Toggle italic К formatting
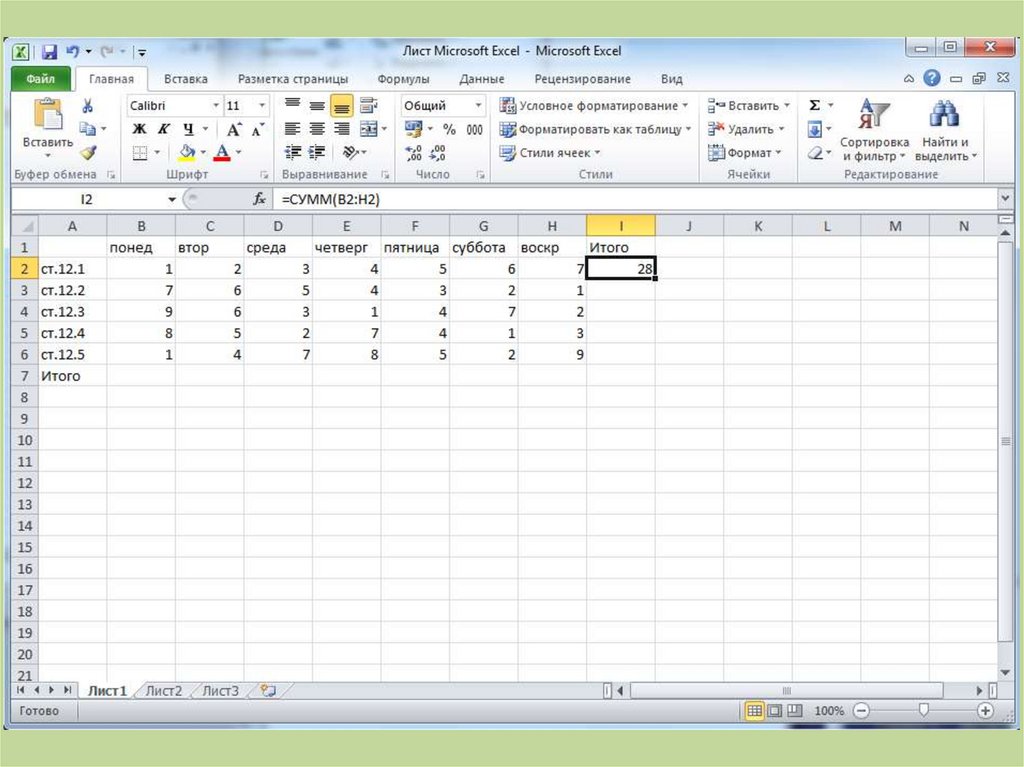 (162, 129)
